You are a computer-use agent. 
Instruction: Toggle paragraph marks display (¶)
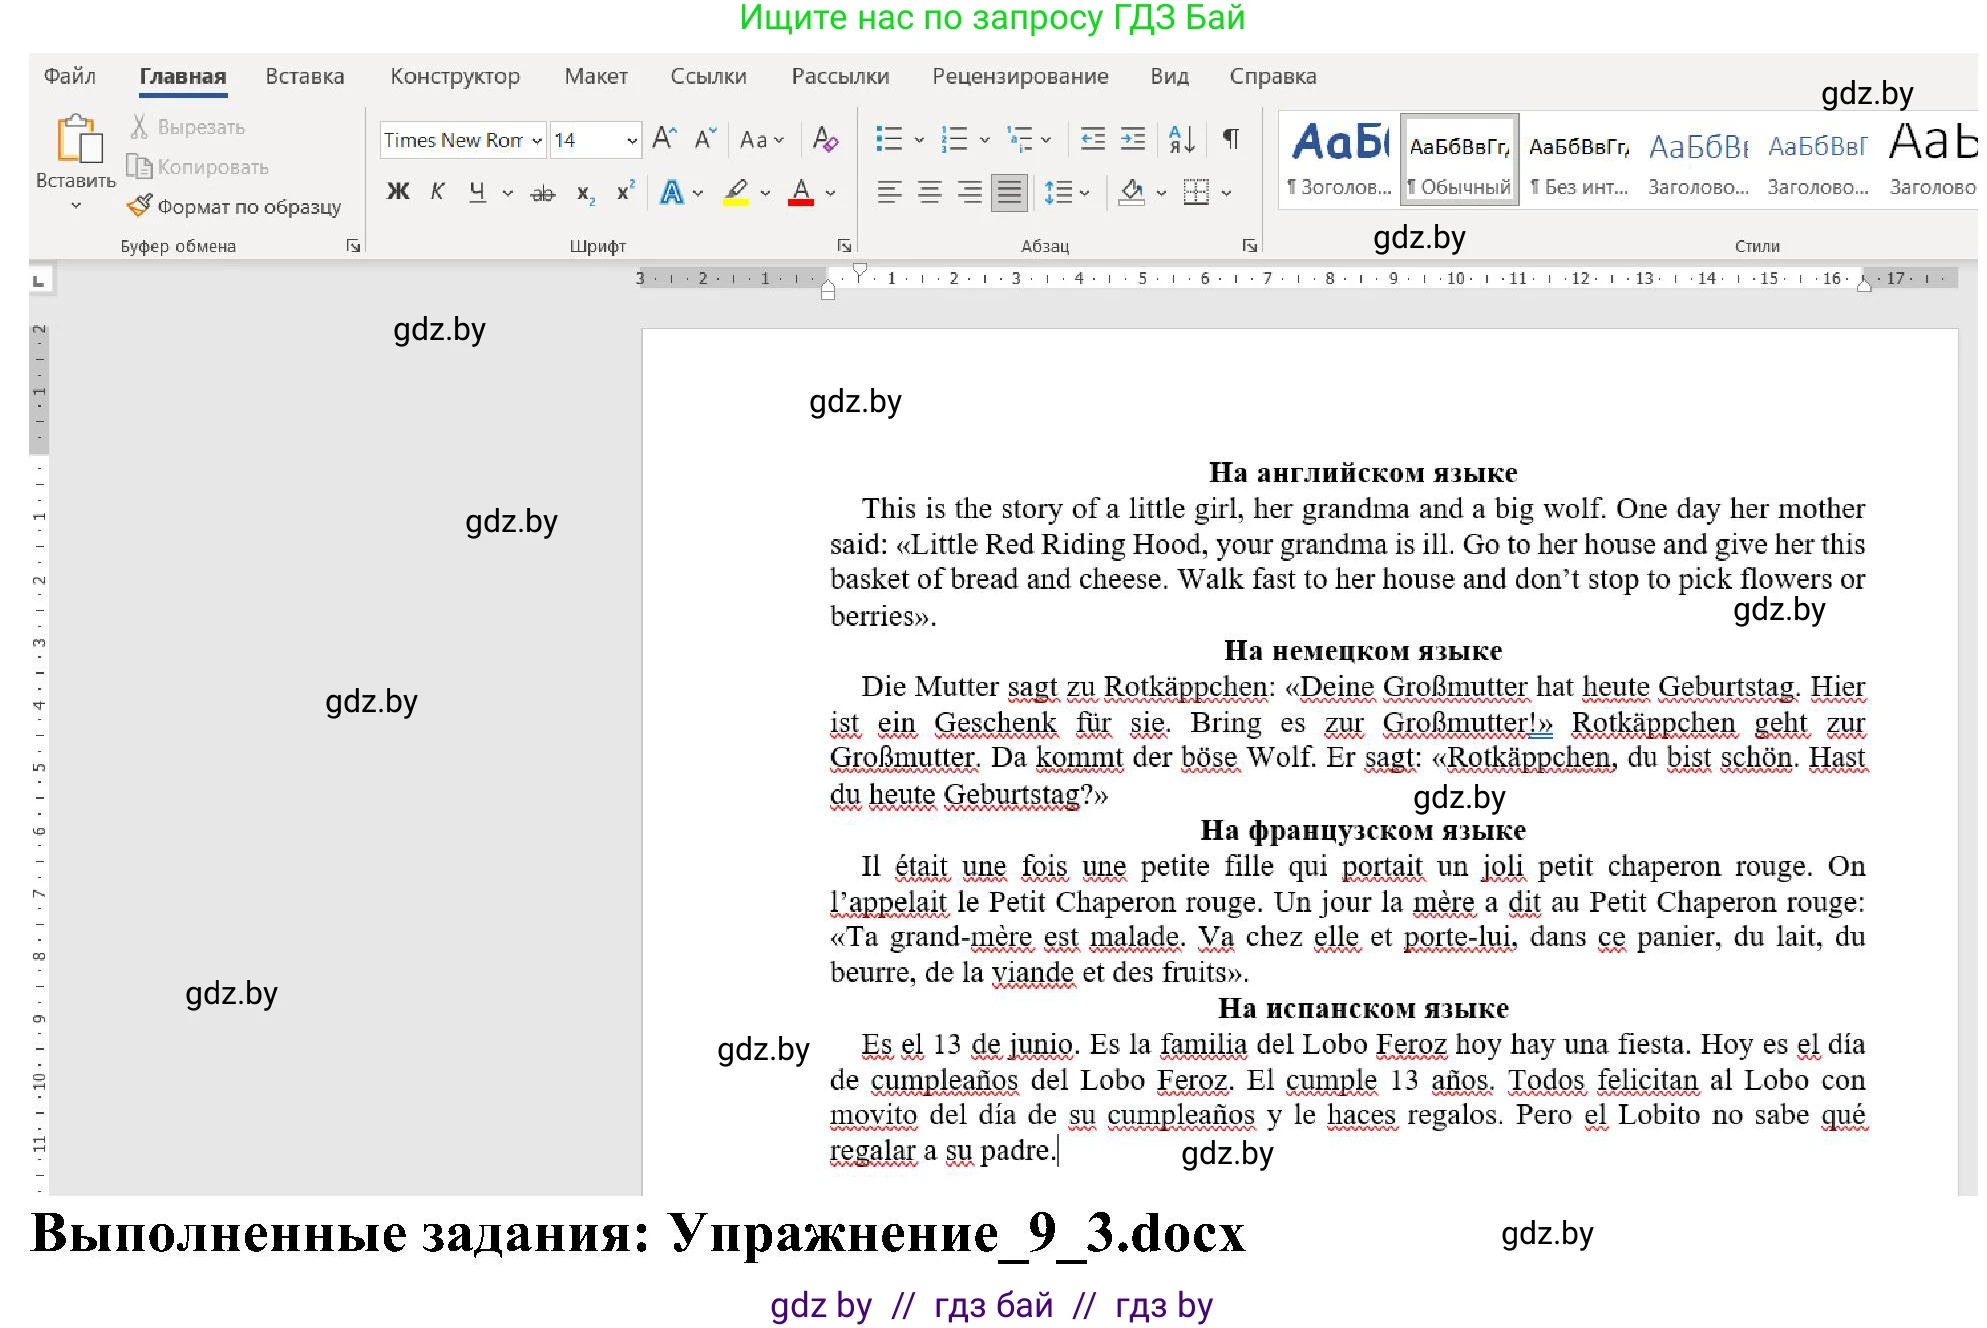coord(1231,140)
